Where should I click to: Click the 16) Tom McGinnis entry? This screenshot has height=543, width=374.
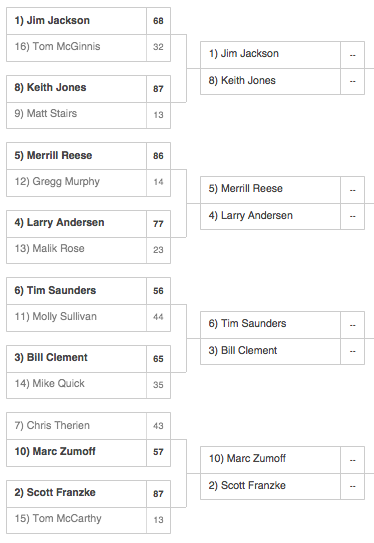pyautogui.click(x=88, y=48)
